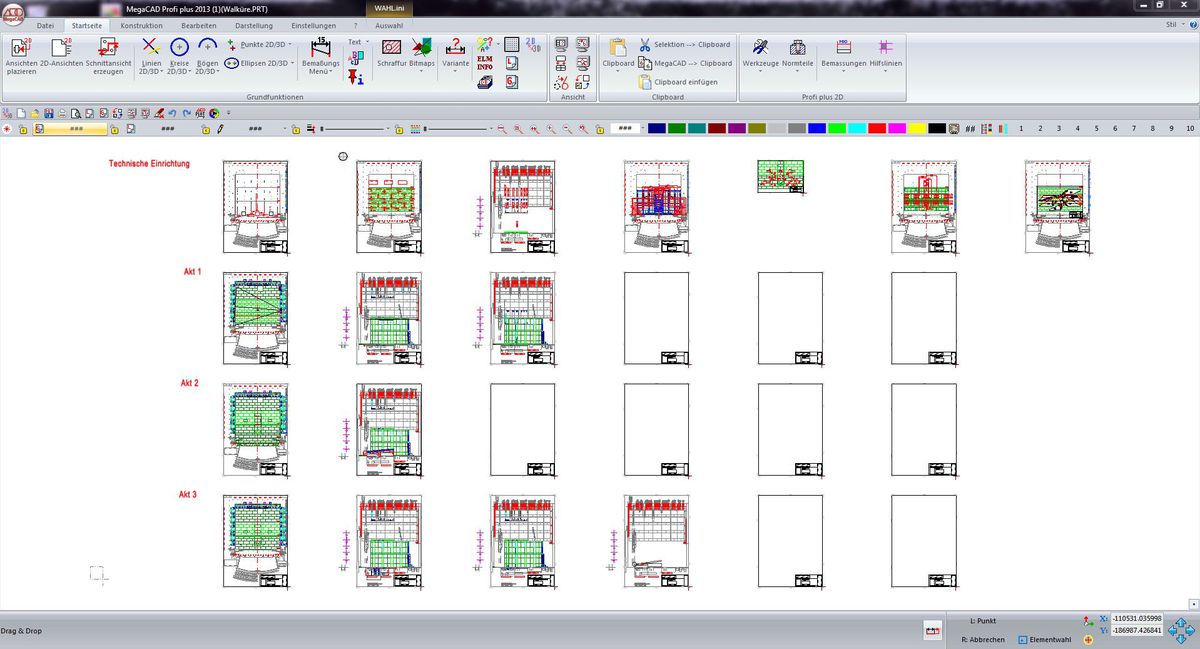Switch to the Konstruktion ribbon tab
Image resolution: width=1200 pixels, height=649 pixels.
click(141, 25)
